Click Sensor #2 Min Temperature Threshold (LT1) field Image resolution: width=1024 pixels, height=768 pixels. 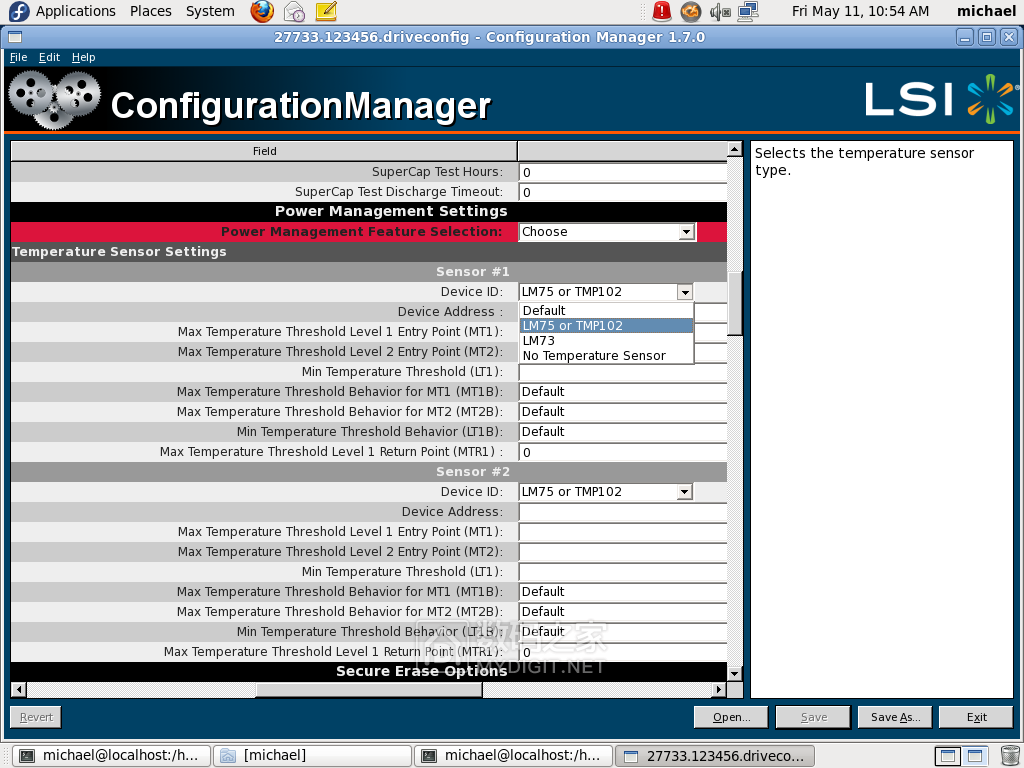click(623, 572)
